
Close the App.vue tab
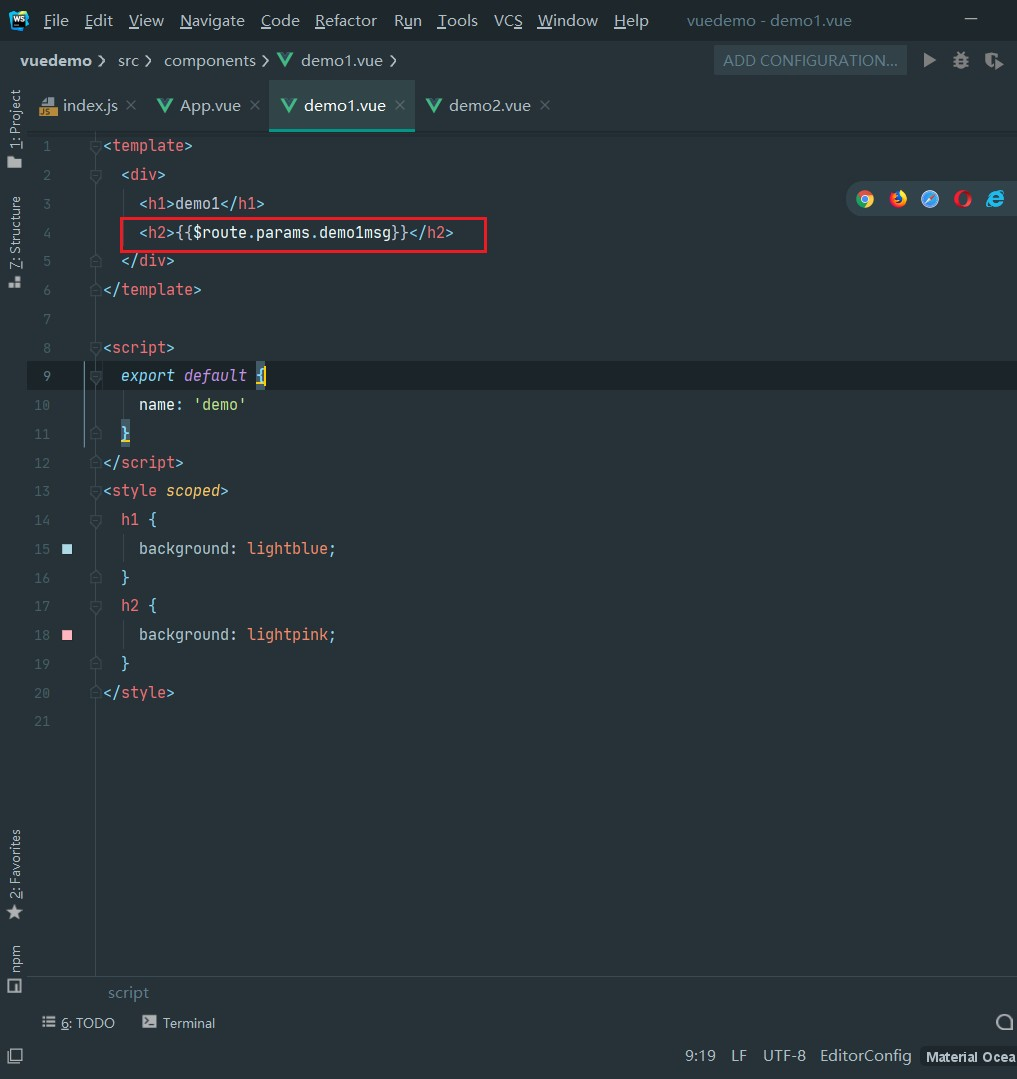point(255,105)
